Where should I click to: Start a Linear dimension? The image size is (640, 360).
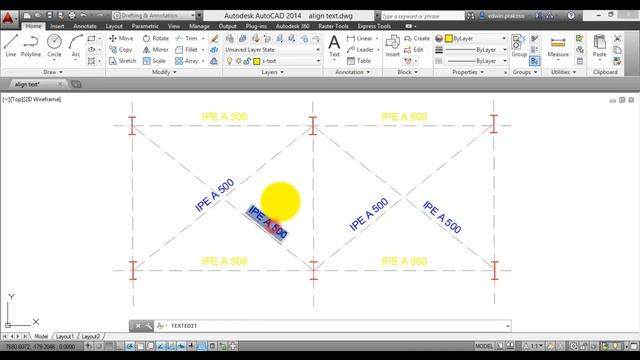[x=360, y=38]
